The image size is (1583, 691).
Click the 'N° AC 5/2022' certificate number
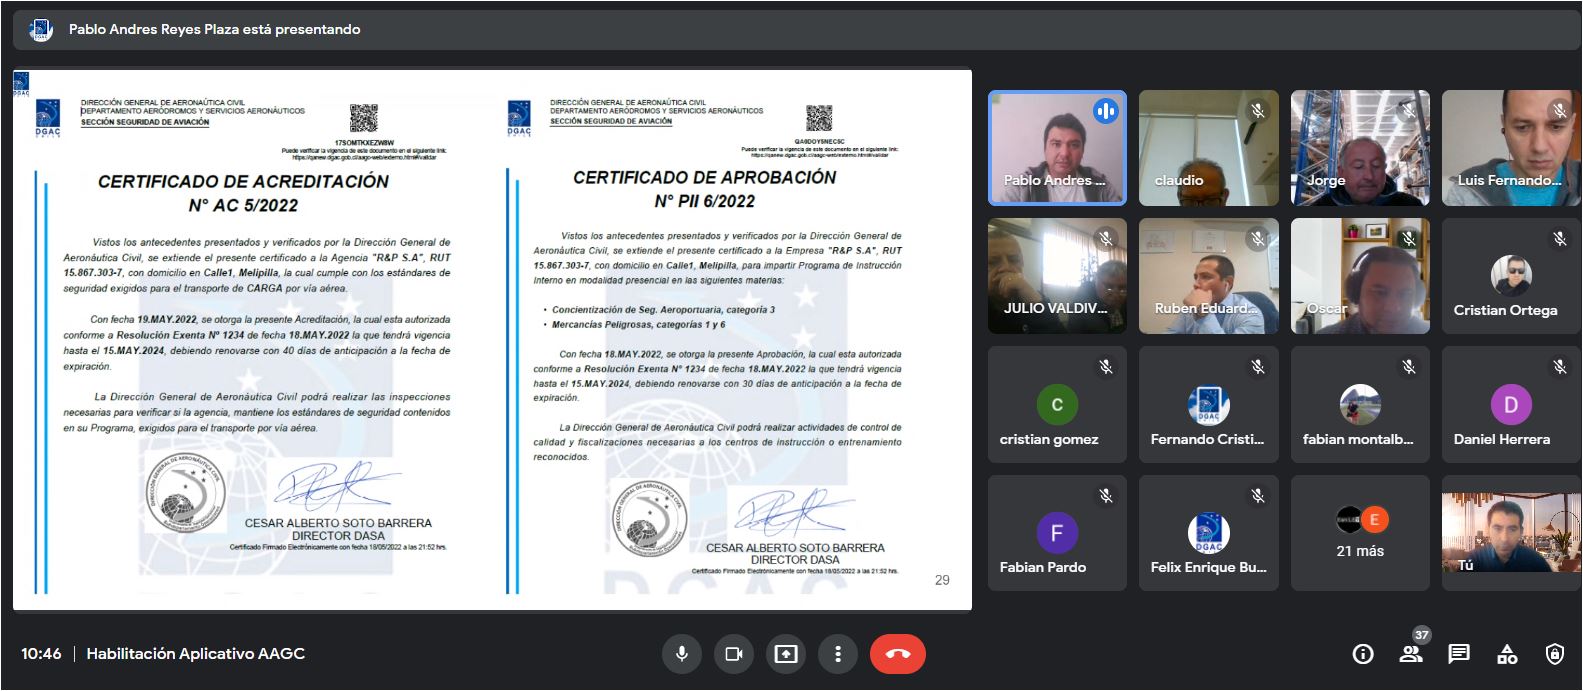(x=243, y=206)
